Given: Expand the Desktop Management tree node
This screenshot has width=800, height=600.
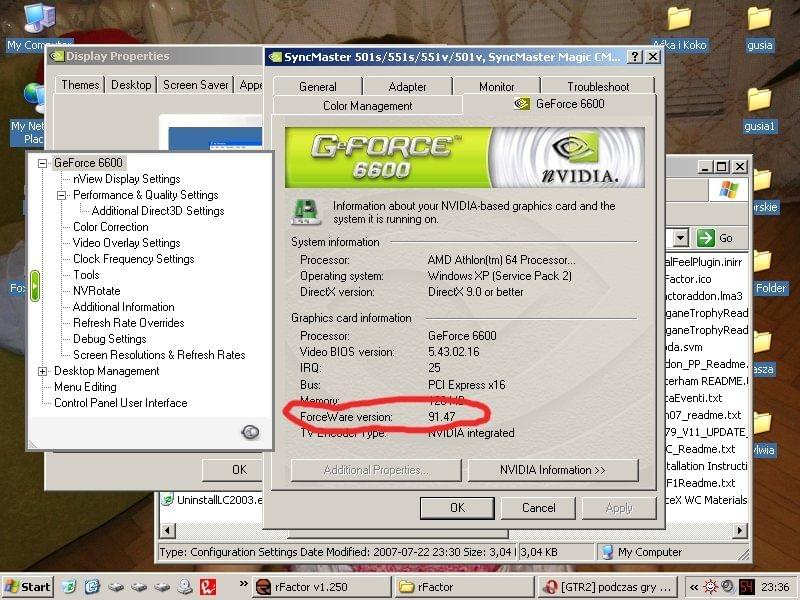Looking at the screenshot, I should tap(43, 371).
